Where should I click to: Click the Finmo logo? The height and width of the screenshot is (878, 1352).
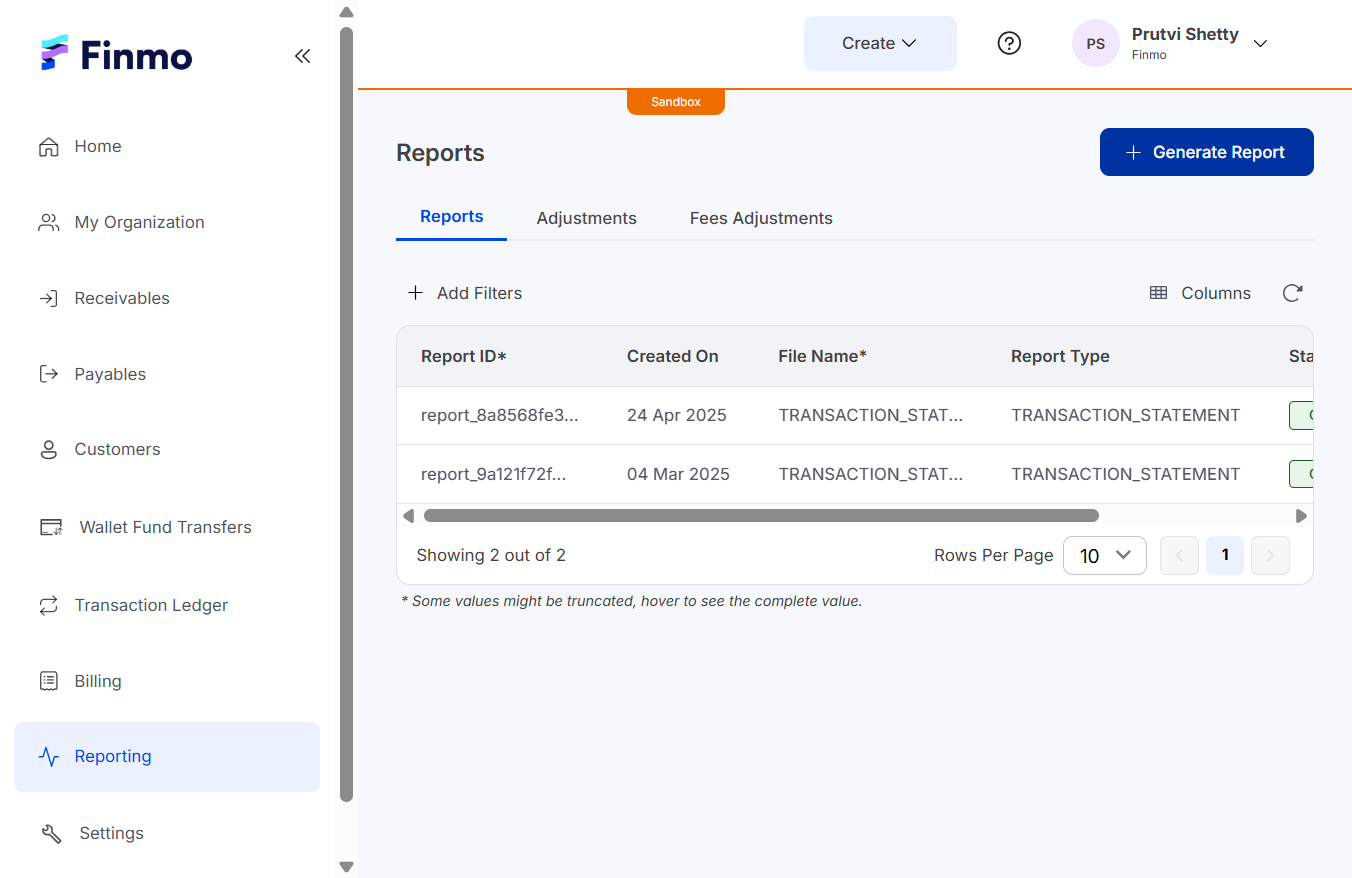point(116,55)
